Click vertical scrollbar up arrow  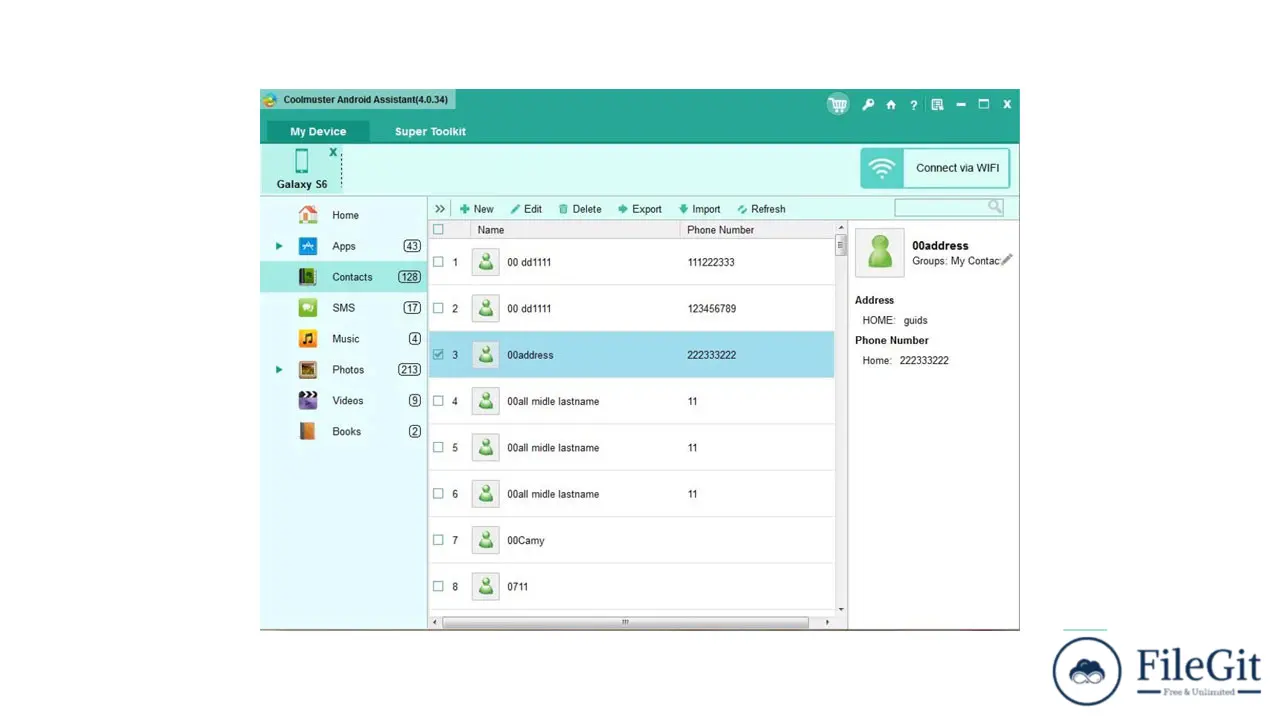click(x=840, y=229)
